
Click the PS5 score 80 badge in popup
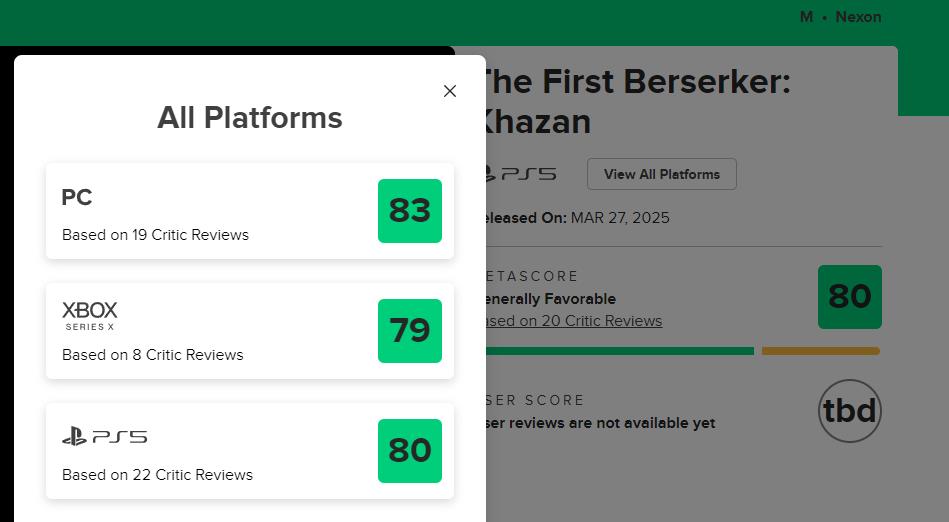tap(410, 451)
